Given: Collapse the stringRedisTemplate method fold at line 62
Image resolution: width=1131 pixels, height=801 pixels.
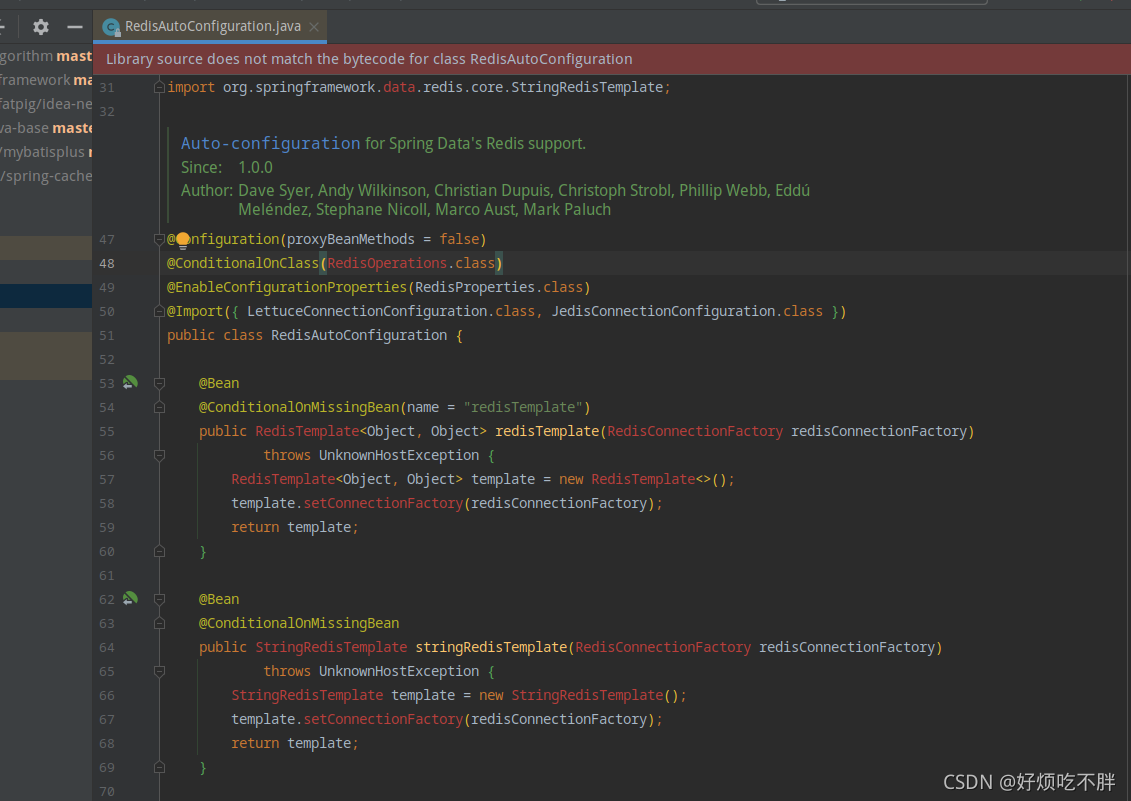Looking at the screenshot, I should coord(159,599).
